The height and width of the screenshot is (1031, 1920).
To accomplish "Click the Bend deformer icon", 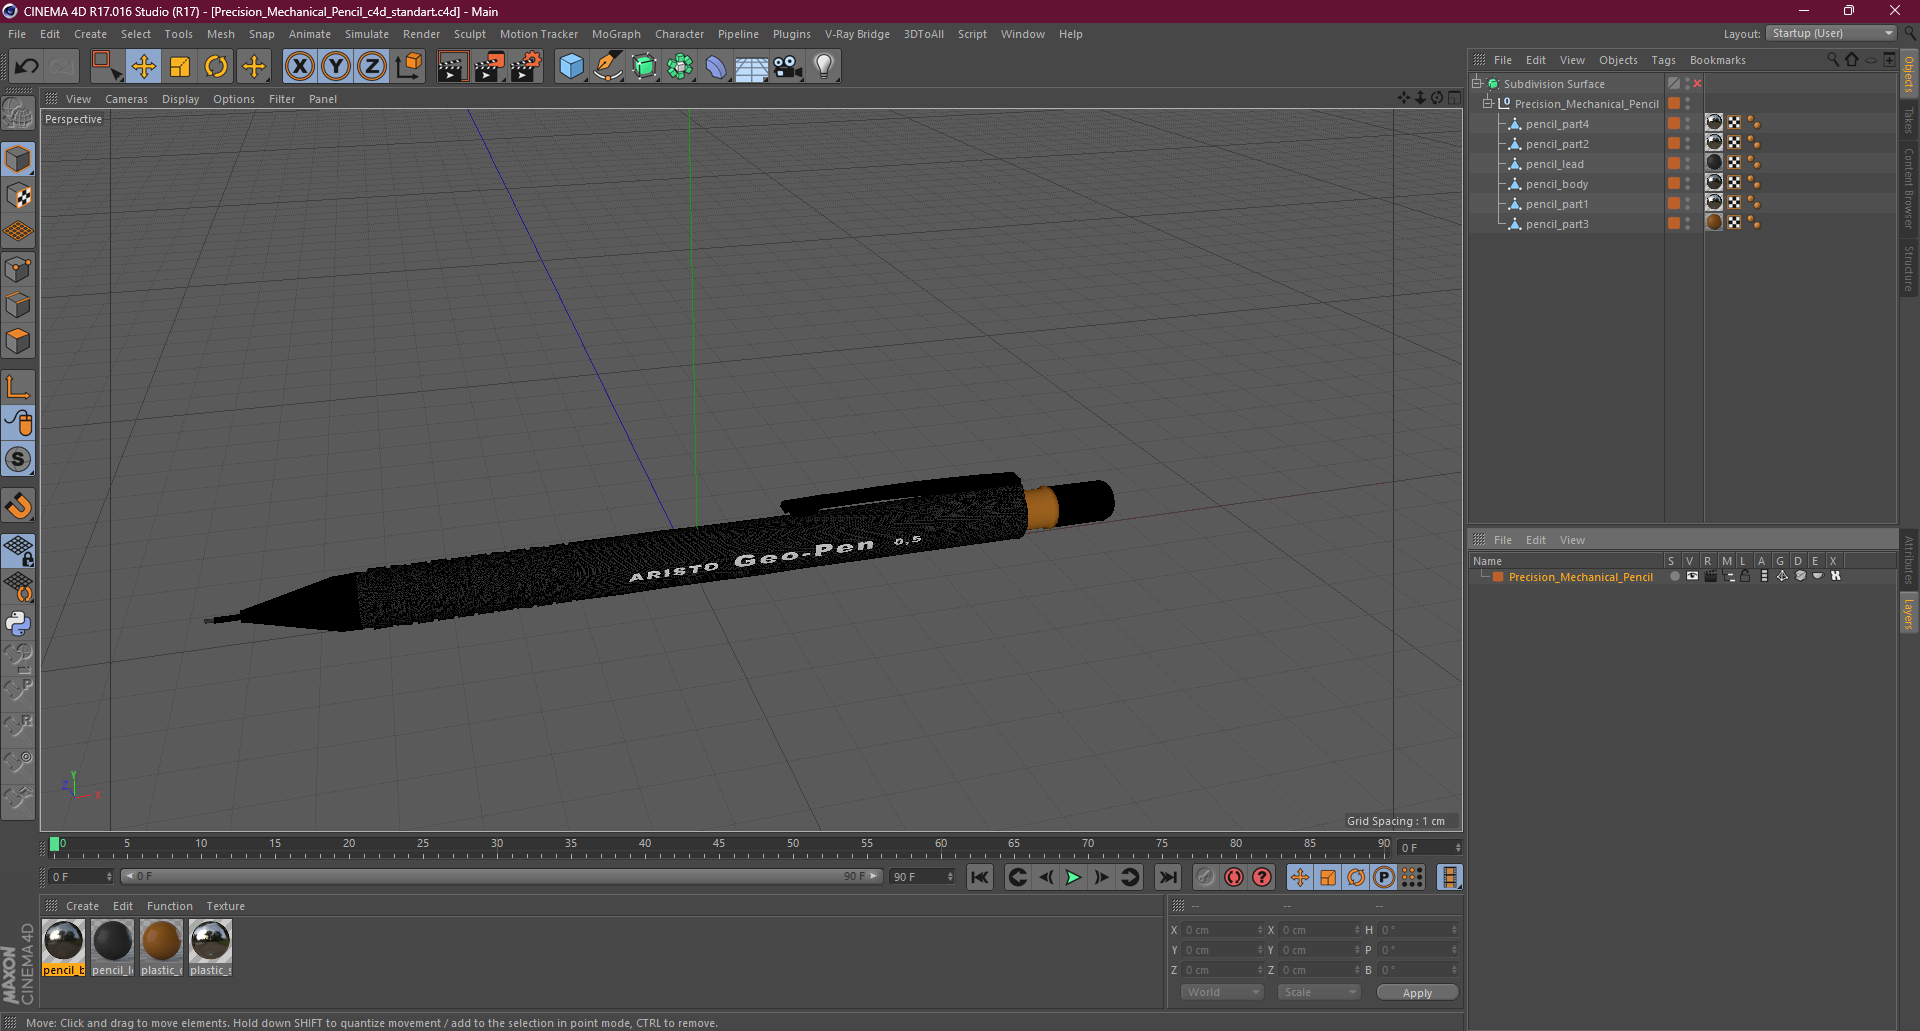I will tap(716, 67).
